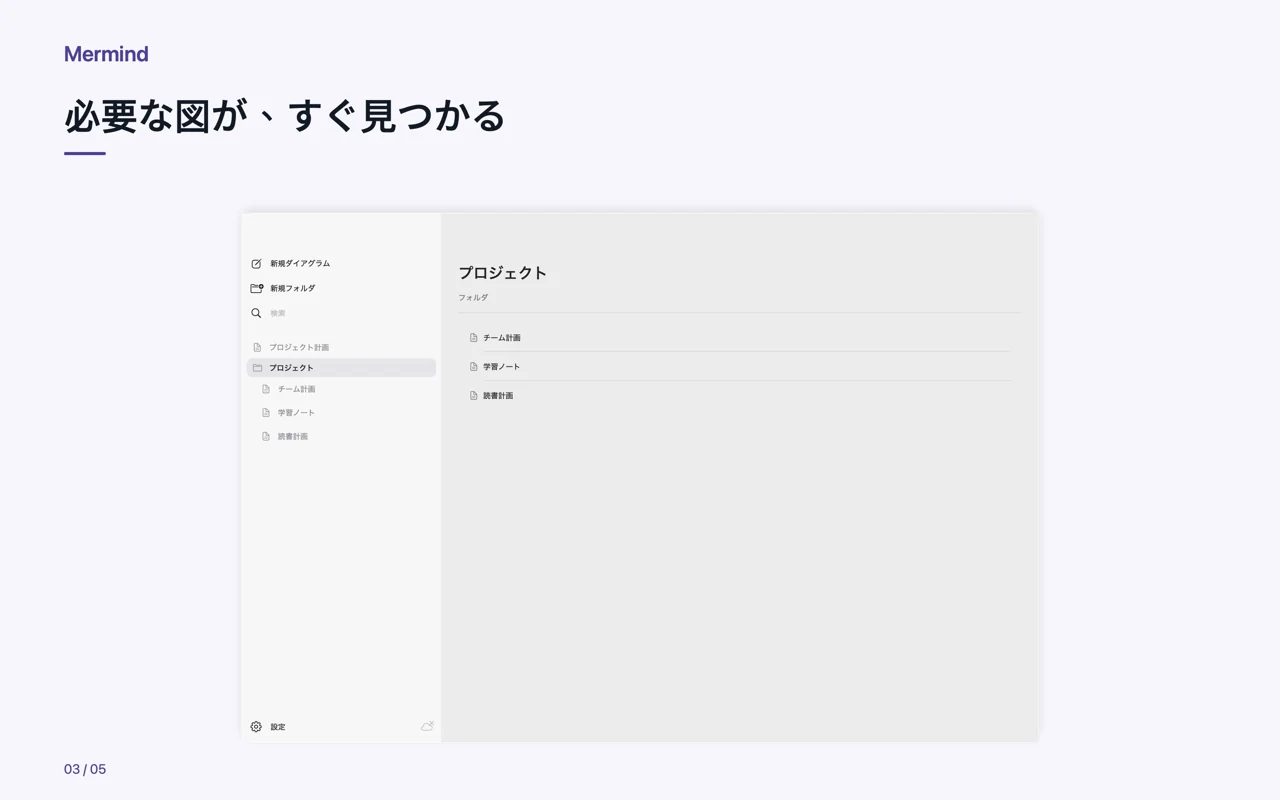The height and width of the screenshot is (800, 1280).
Task: Click the 新規ダイアグラム compose icon
Action: coord(256,264)
